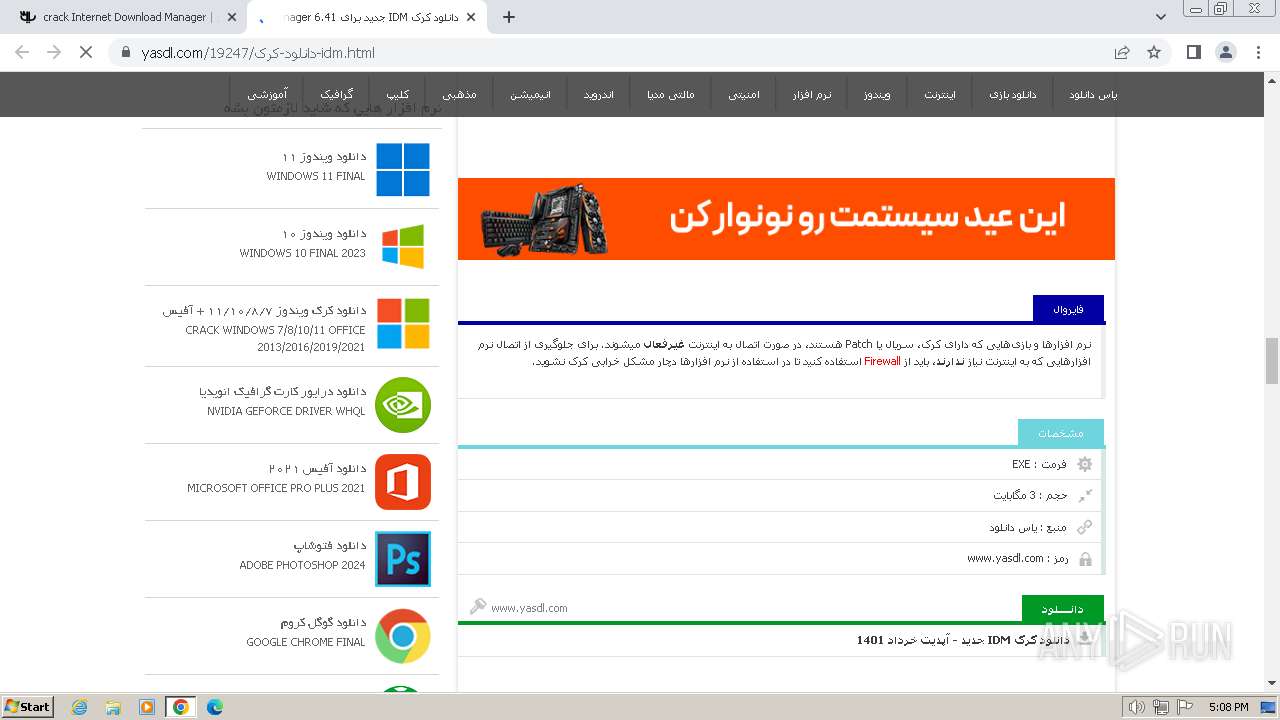
Task: Open the Microsoft Office 2021 icon
Action: 403,482
